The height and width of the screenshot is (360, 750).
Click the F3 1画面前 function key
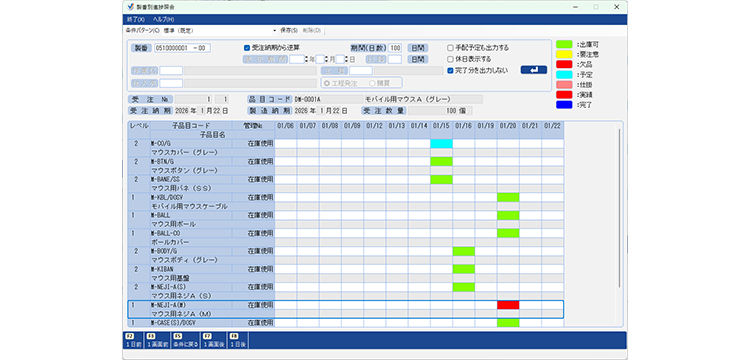(158, 340)
